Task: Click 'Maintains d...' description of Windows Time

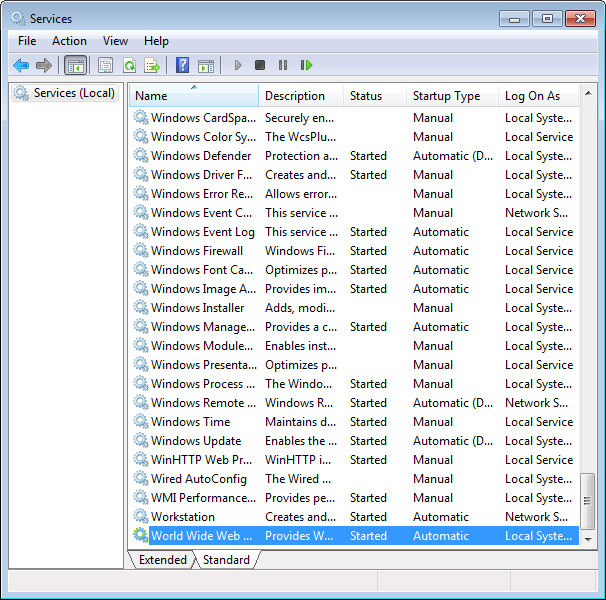Action: [300, 422]
